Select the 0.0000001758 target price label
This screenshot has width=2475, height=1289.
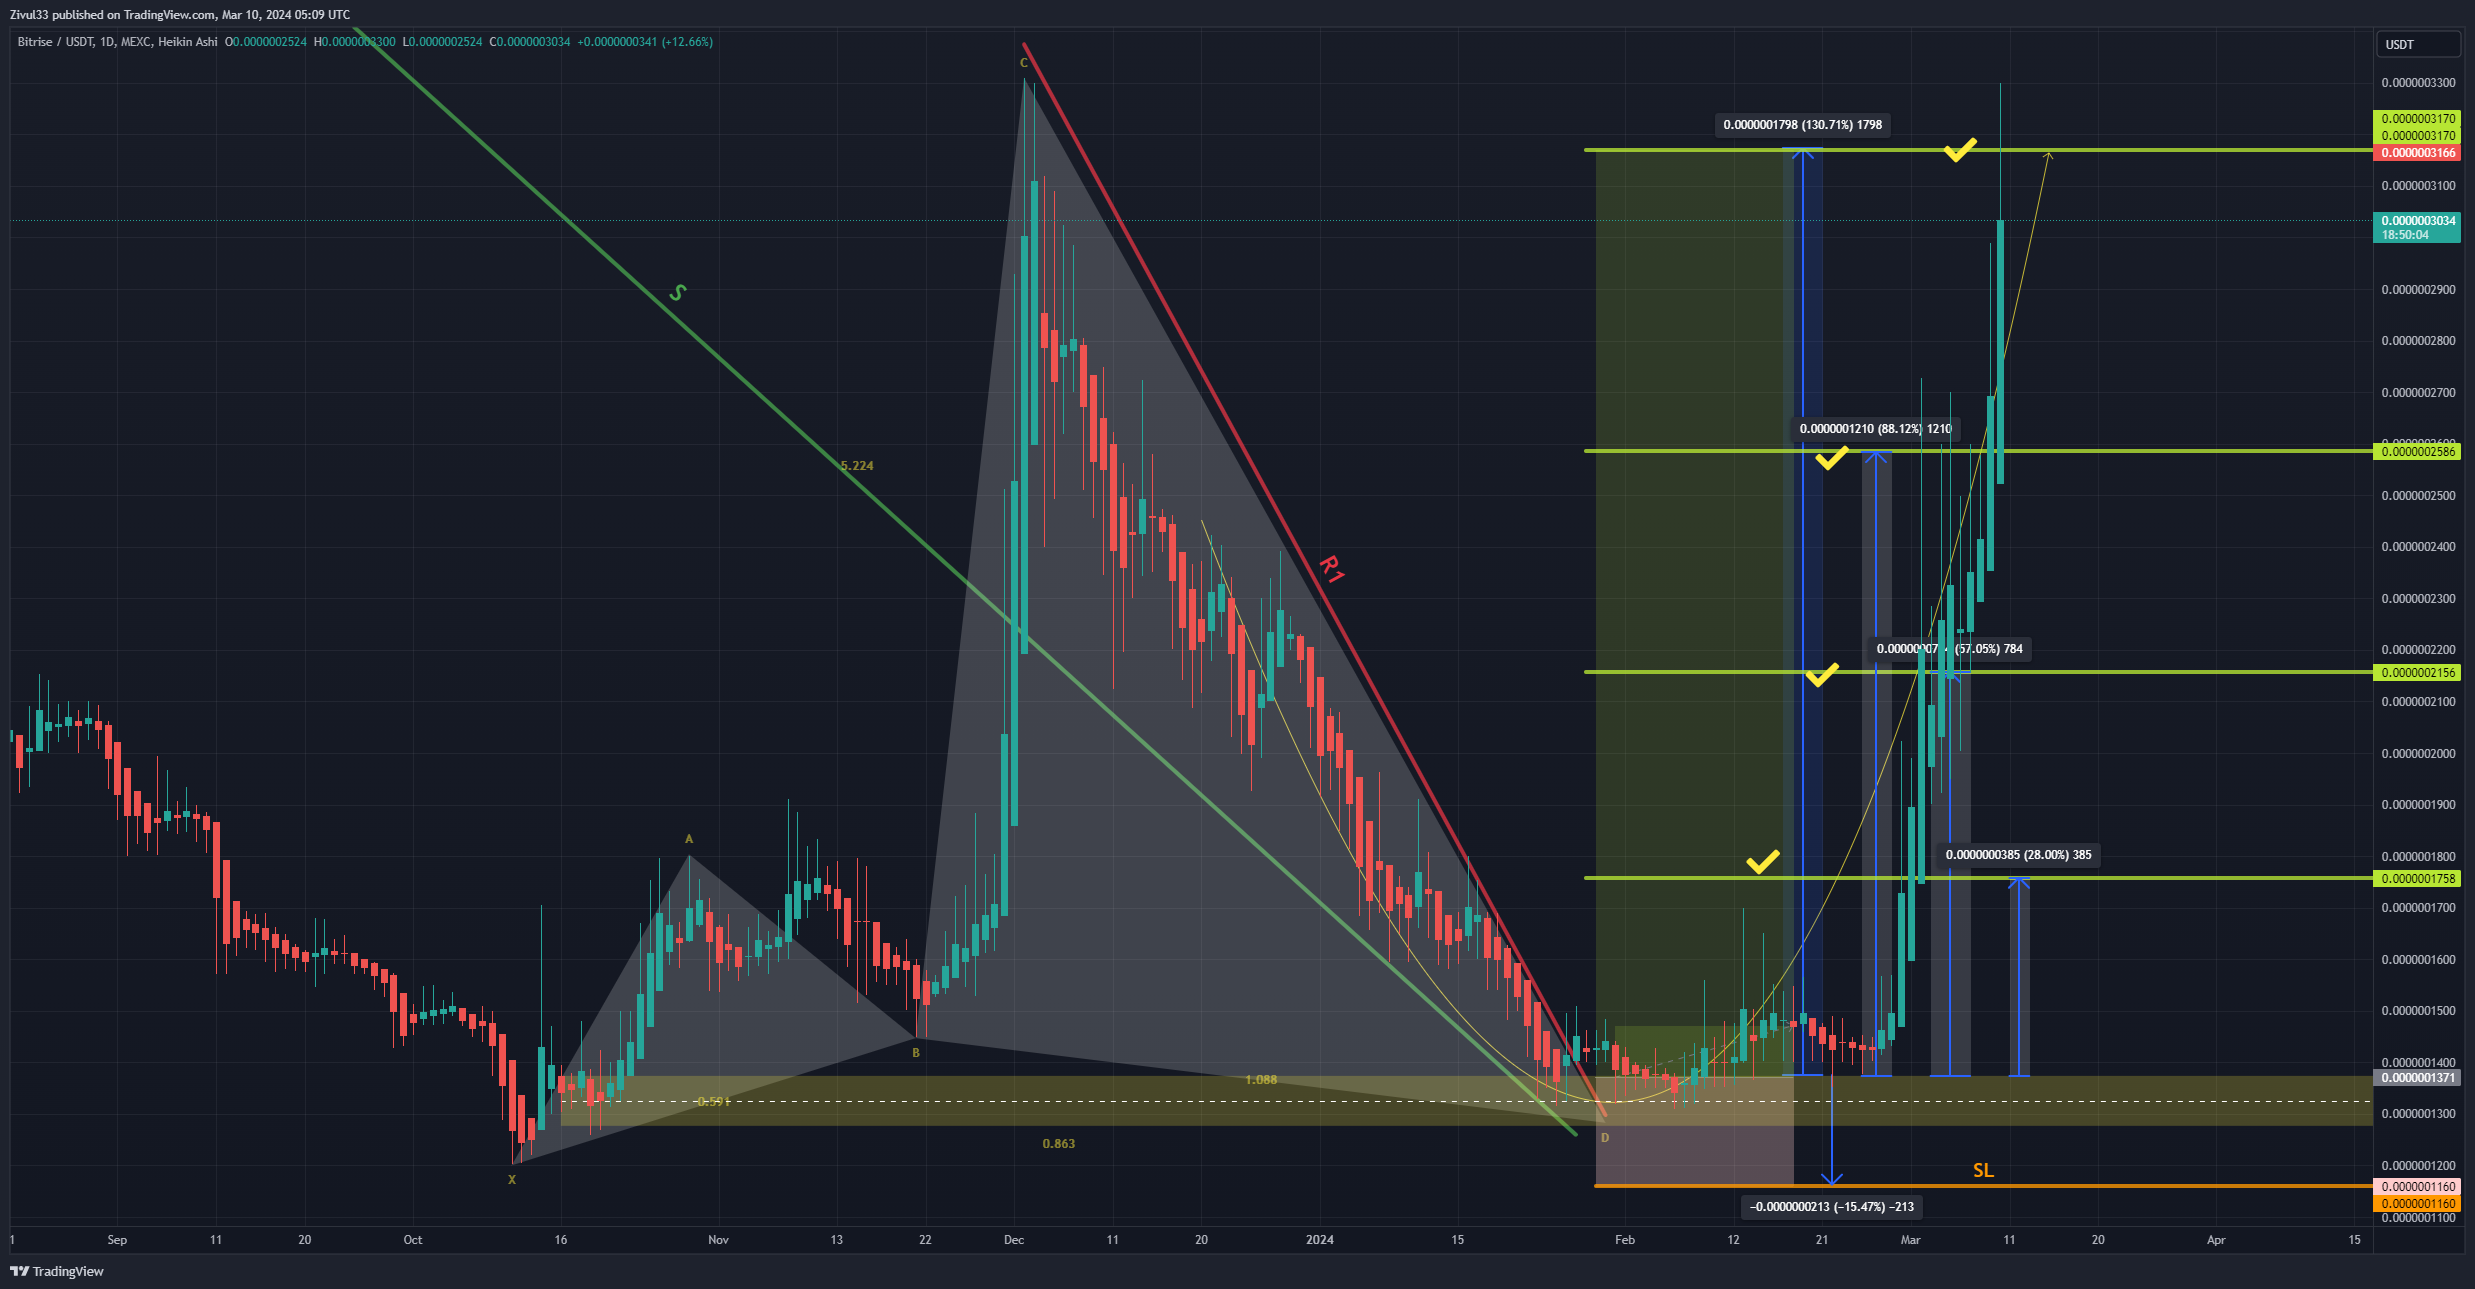2417,878
